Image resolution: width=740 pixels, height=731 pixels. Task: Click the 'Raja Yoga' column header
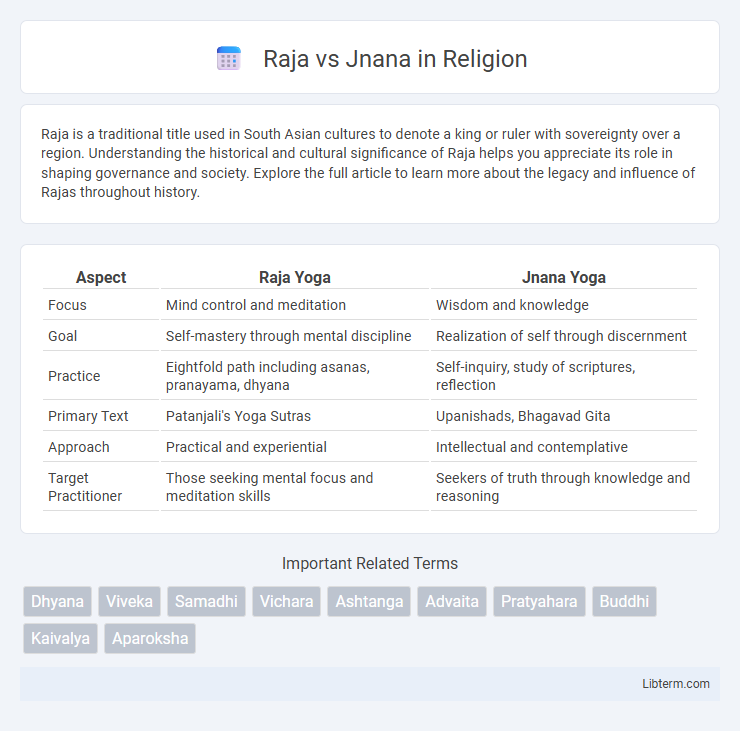295,277
